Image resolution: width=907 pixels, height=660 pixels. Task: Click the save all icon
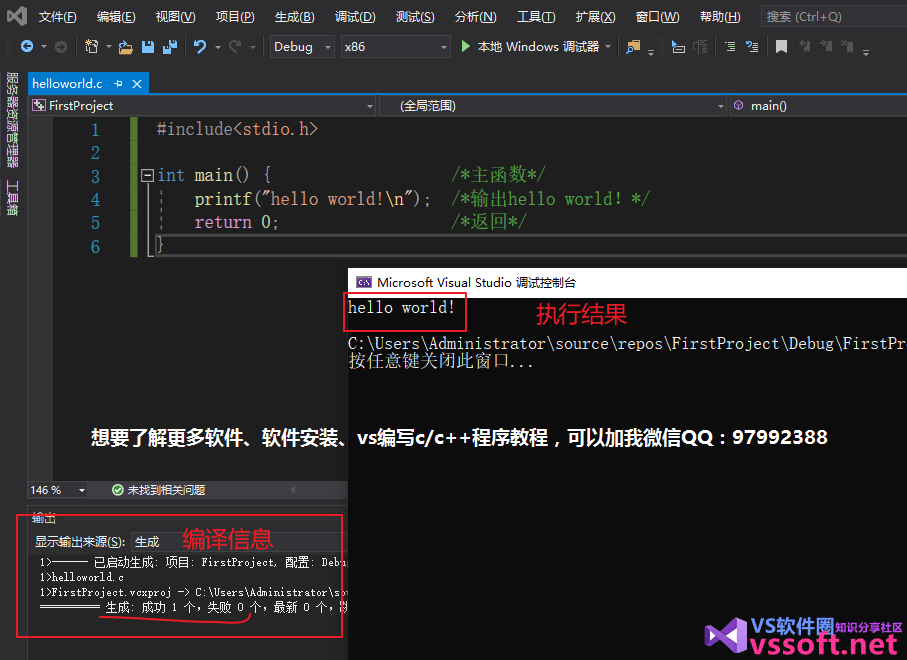(170, 47)
